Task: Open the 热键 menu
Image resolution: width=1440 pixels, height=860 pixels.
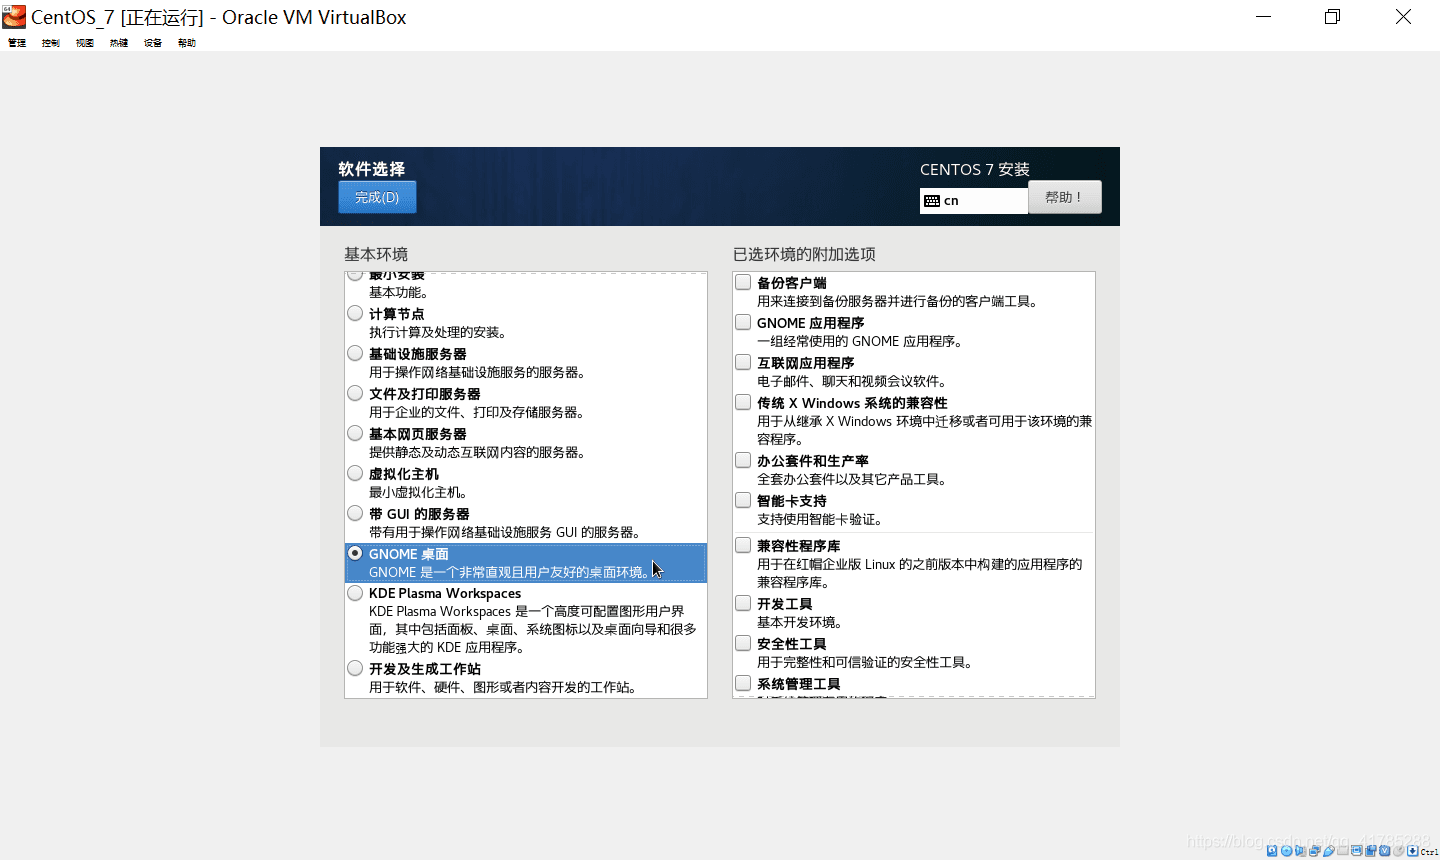Action: pos(119,43)
